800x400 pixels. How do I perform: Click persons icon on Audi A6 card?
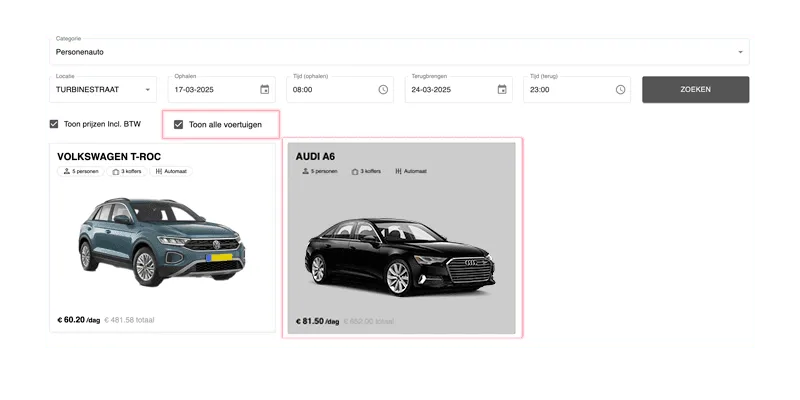click(305, 171)
